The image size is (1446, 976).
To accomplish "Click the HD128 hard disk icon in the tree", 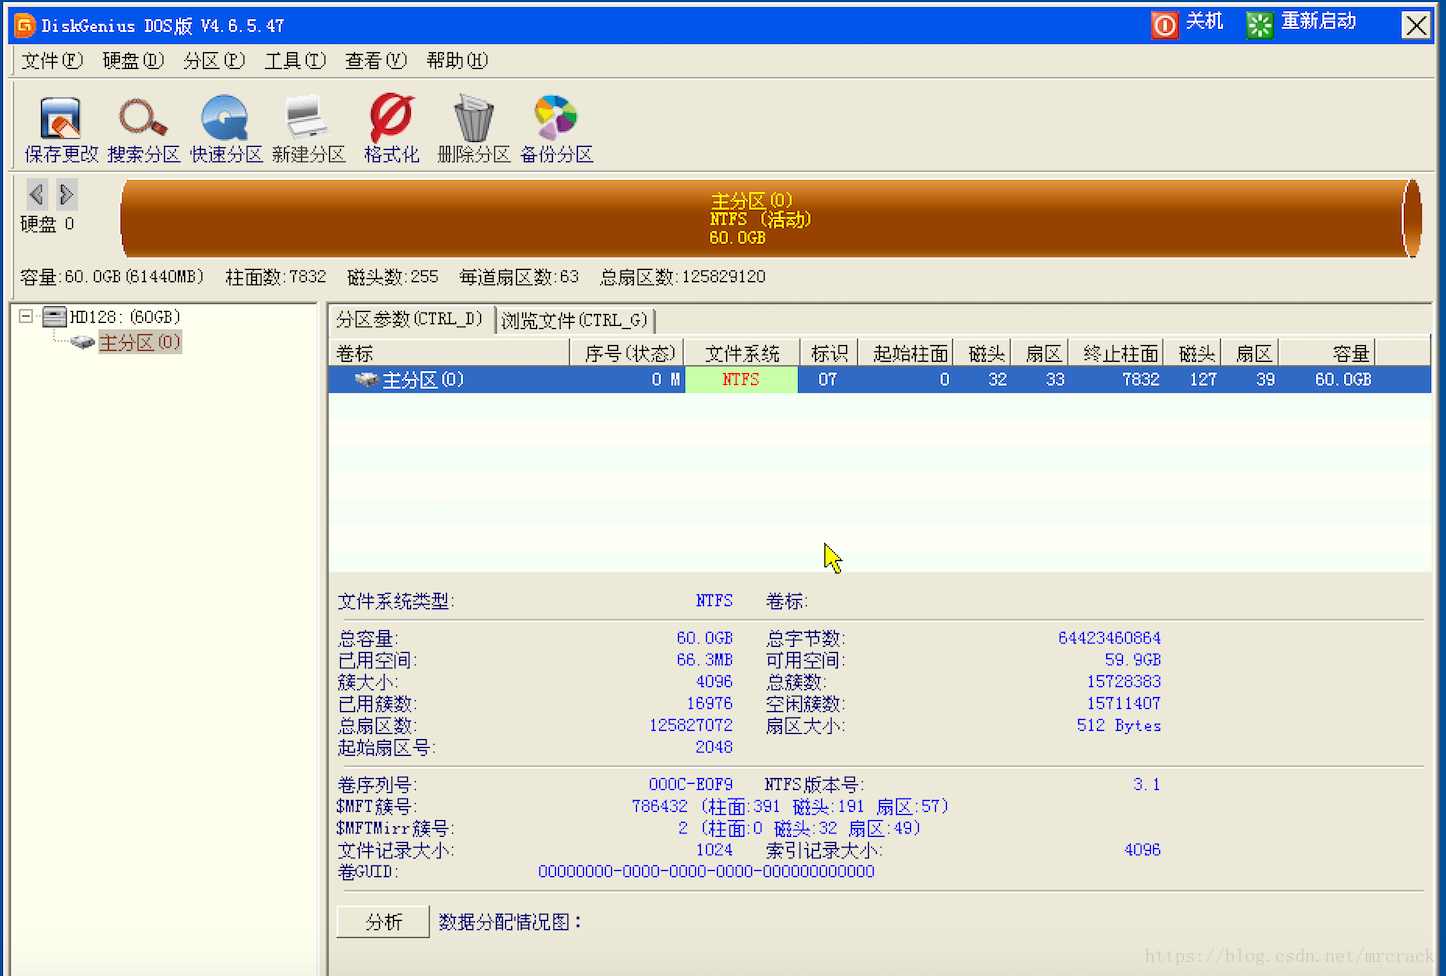I will 55,317.
